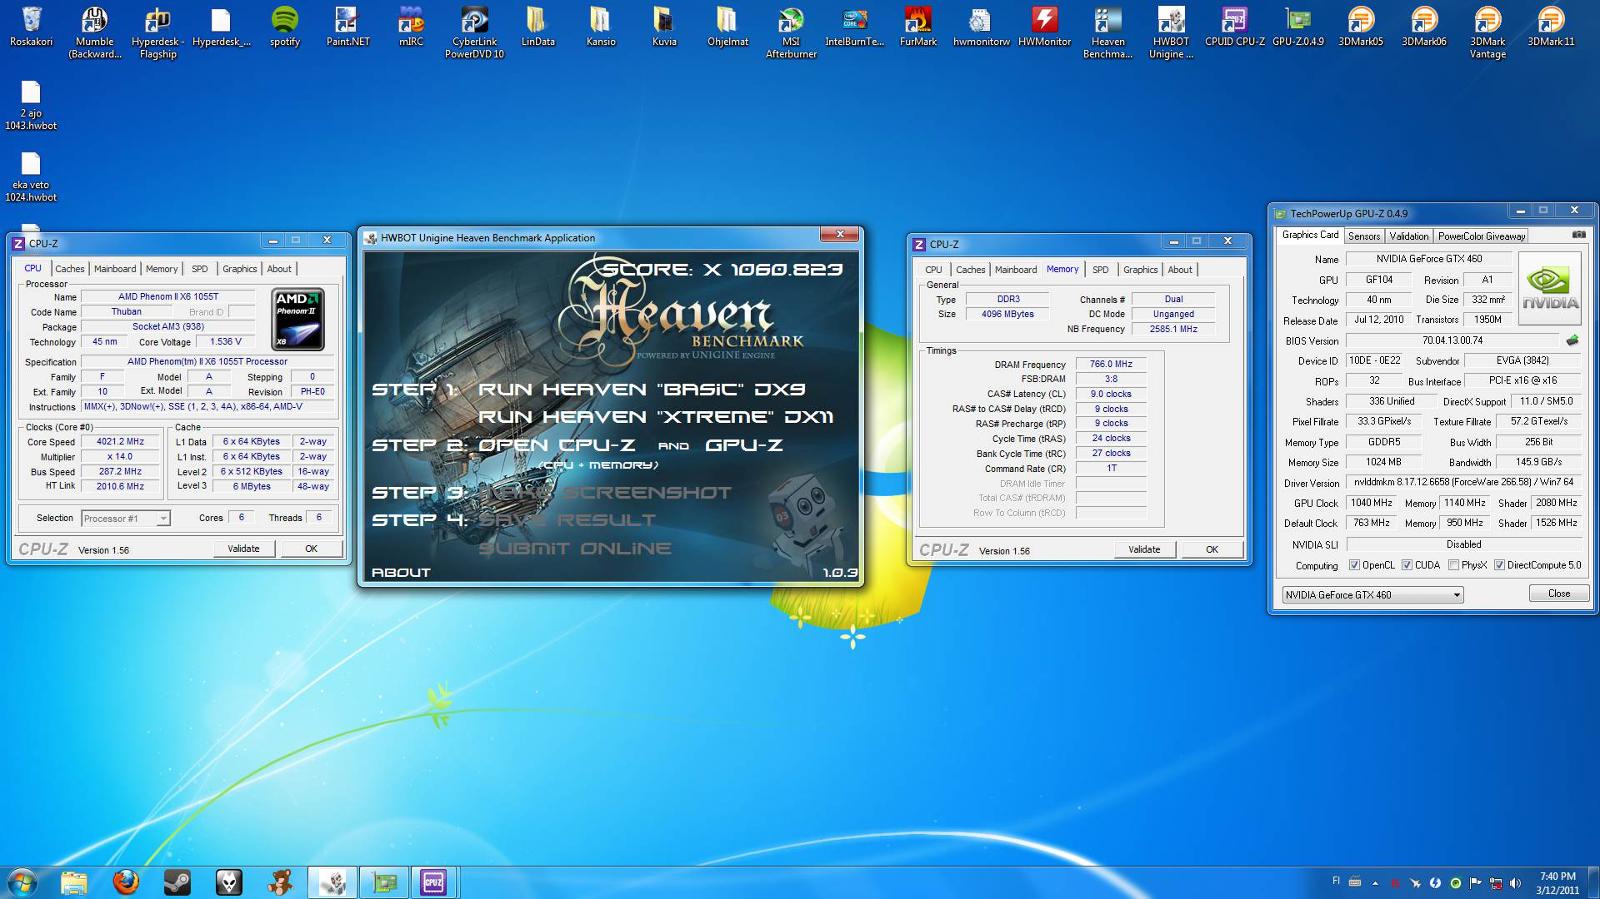The image size is (1600, 899).
Task: Click the BIOS Version value 70.04.13.00.74
Action: 1452,341
